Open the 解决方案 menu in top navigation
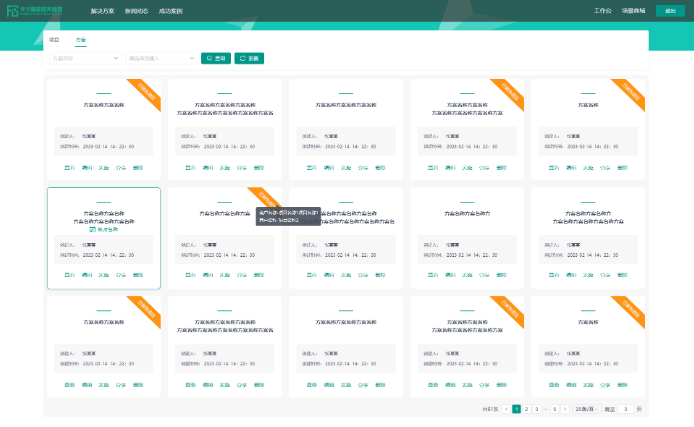The width and height of the screenshot is (694, 427). click(x=103, y=11)
